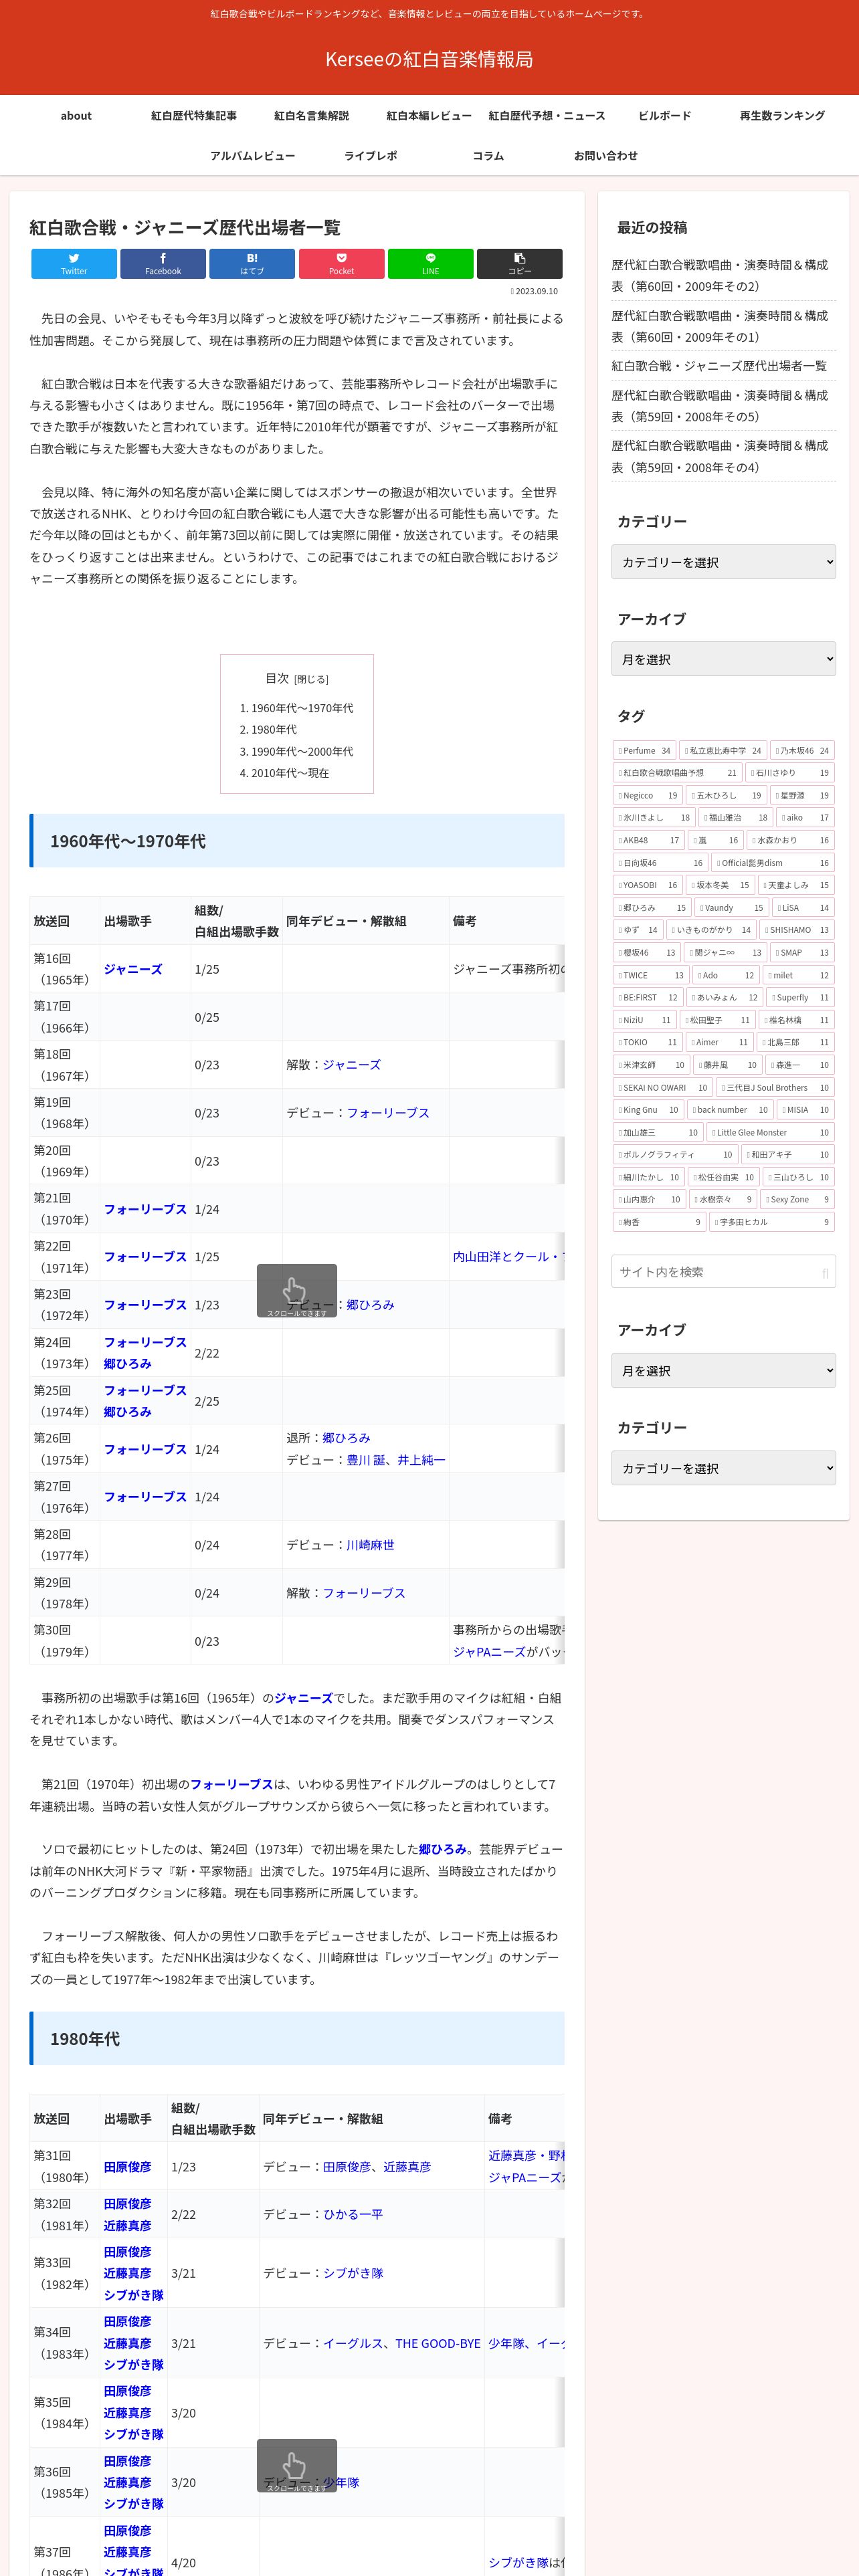Viewport: 859px width, 2576px height.
Task: Jump to 1960年代〜1970年代 in contents
Action: tap(302, 708)
